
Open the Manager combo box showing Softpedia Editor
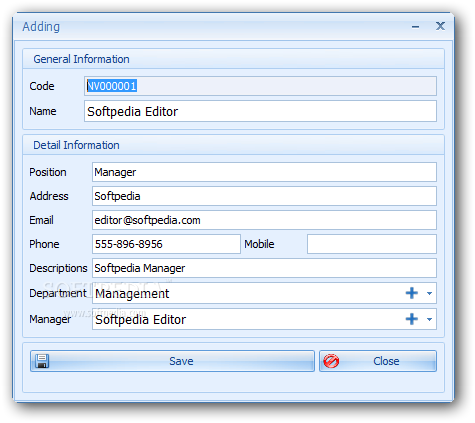[x=264, y=319]
